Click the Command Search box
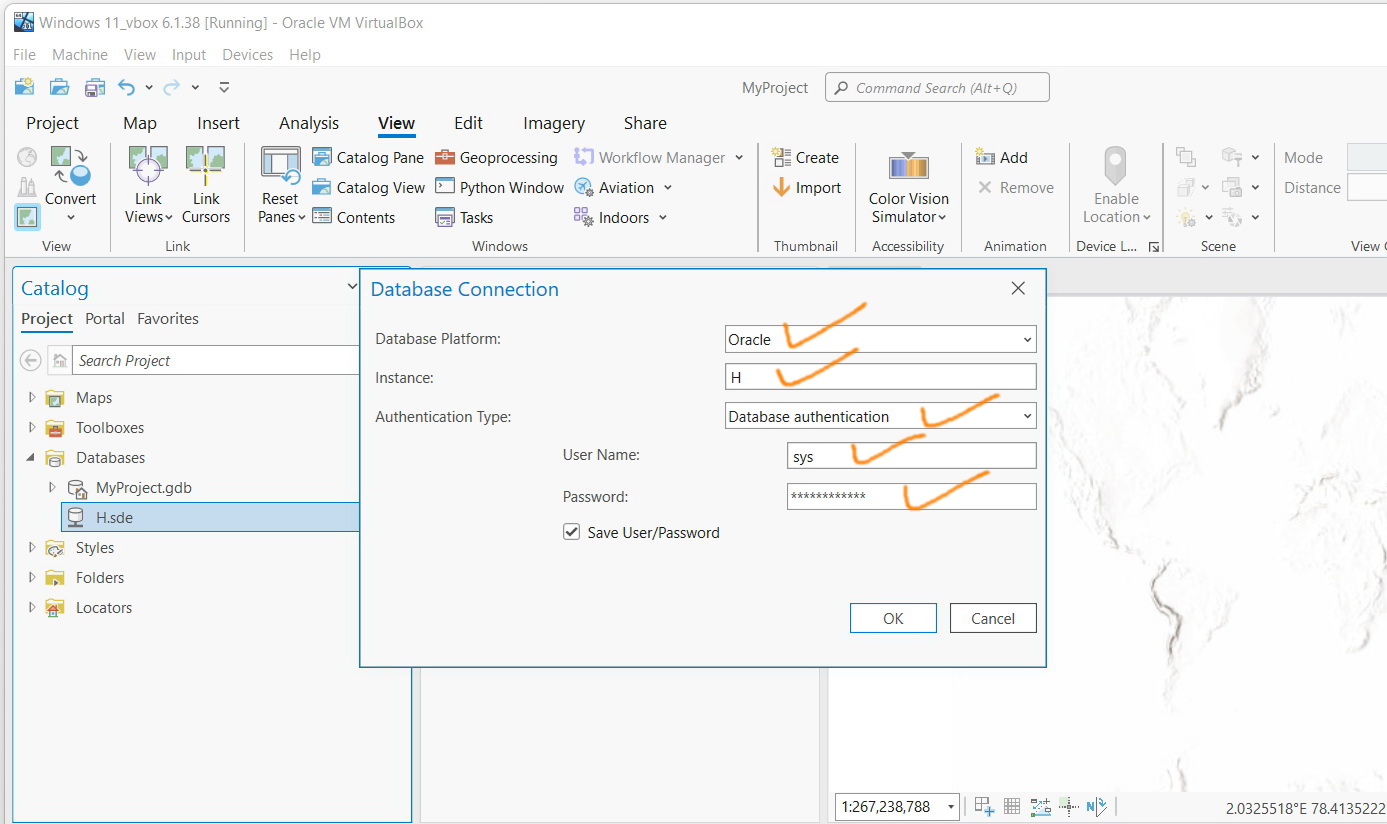The height and width of the screenshot is (824, 1387). pos(937,87)
